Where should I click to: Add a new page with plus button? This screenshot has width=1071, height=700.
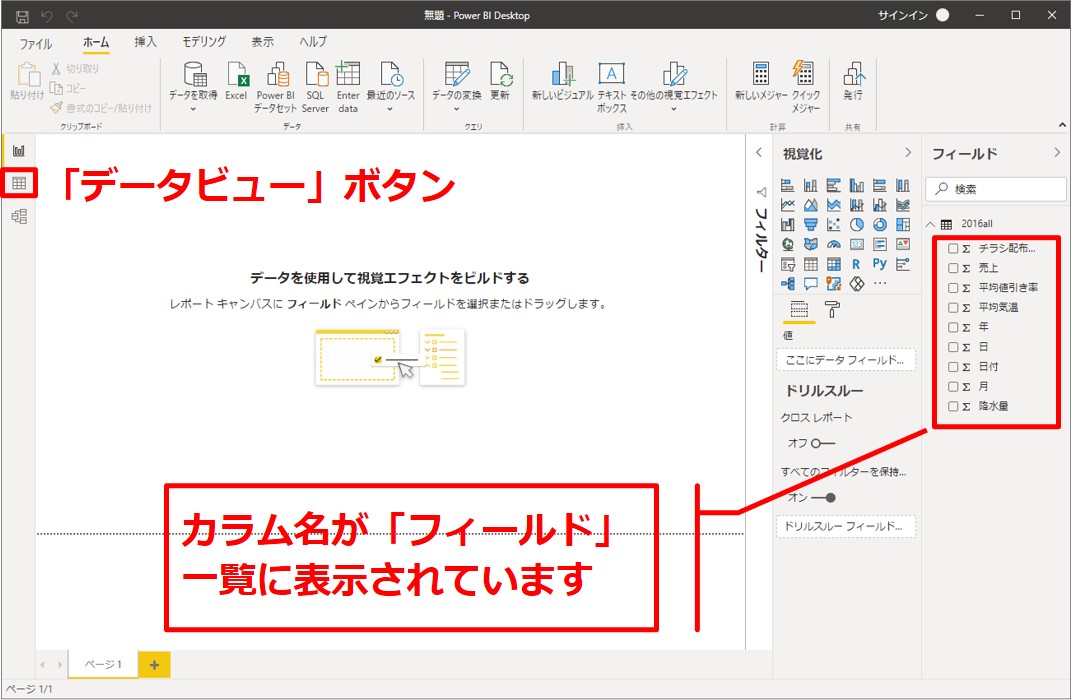pyautogui.click(x=154, y=664)
